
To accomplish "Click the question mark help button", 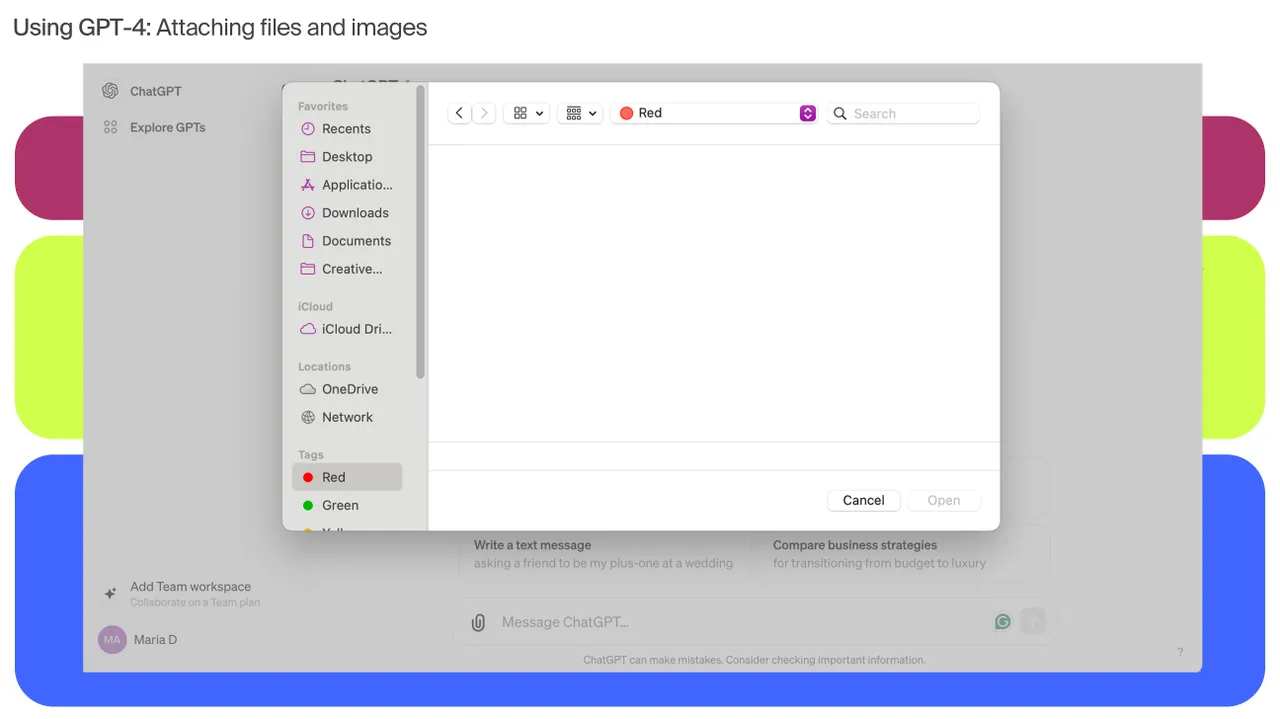I will click(x=1180, y=652).
